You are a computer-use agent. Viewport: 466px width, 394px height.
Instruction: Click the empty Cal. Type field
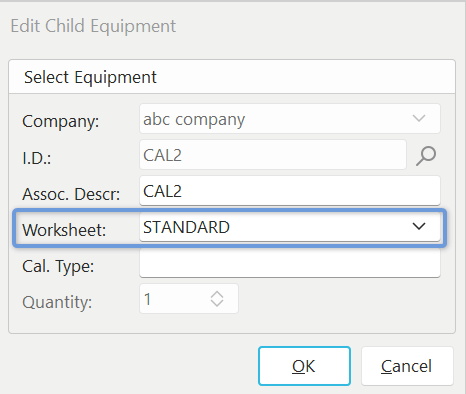click(x=290, y=263)
